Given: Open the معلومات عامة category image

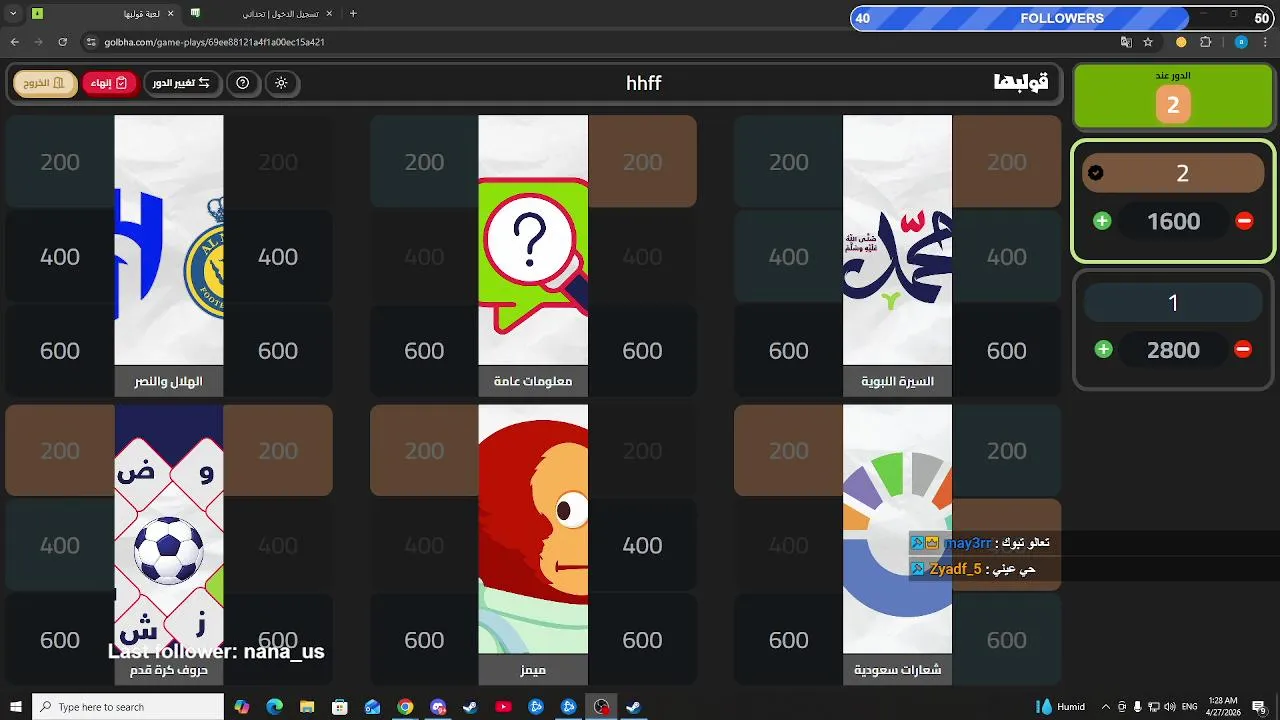Looking at the screenshot, I should (x=533, y=240).
